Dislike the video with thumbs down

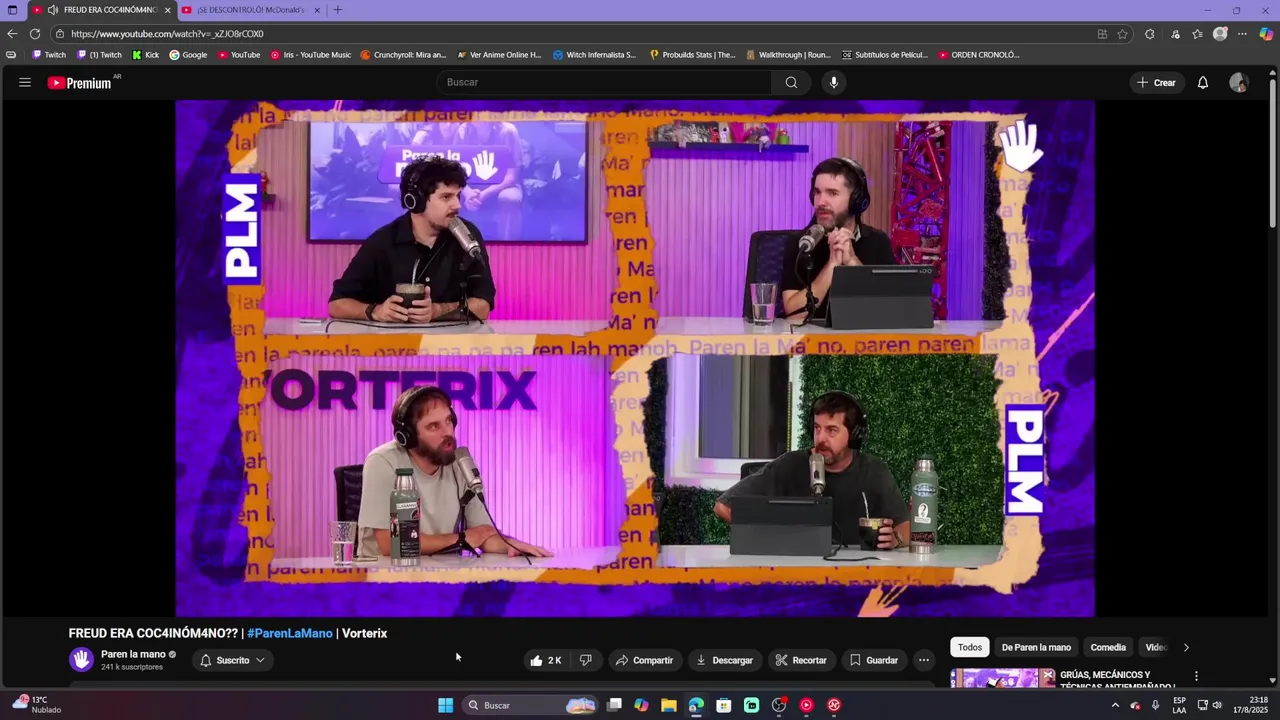pos(586,660)
